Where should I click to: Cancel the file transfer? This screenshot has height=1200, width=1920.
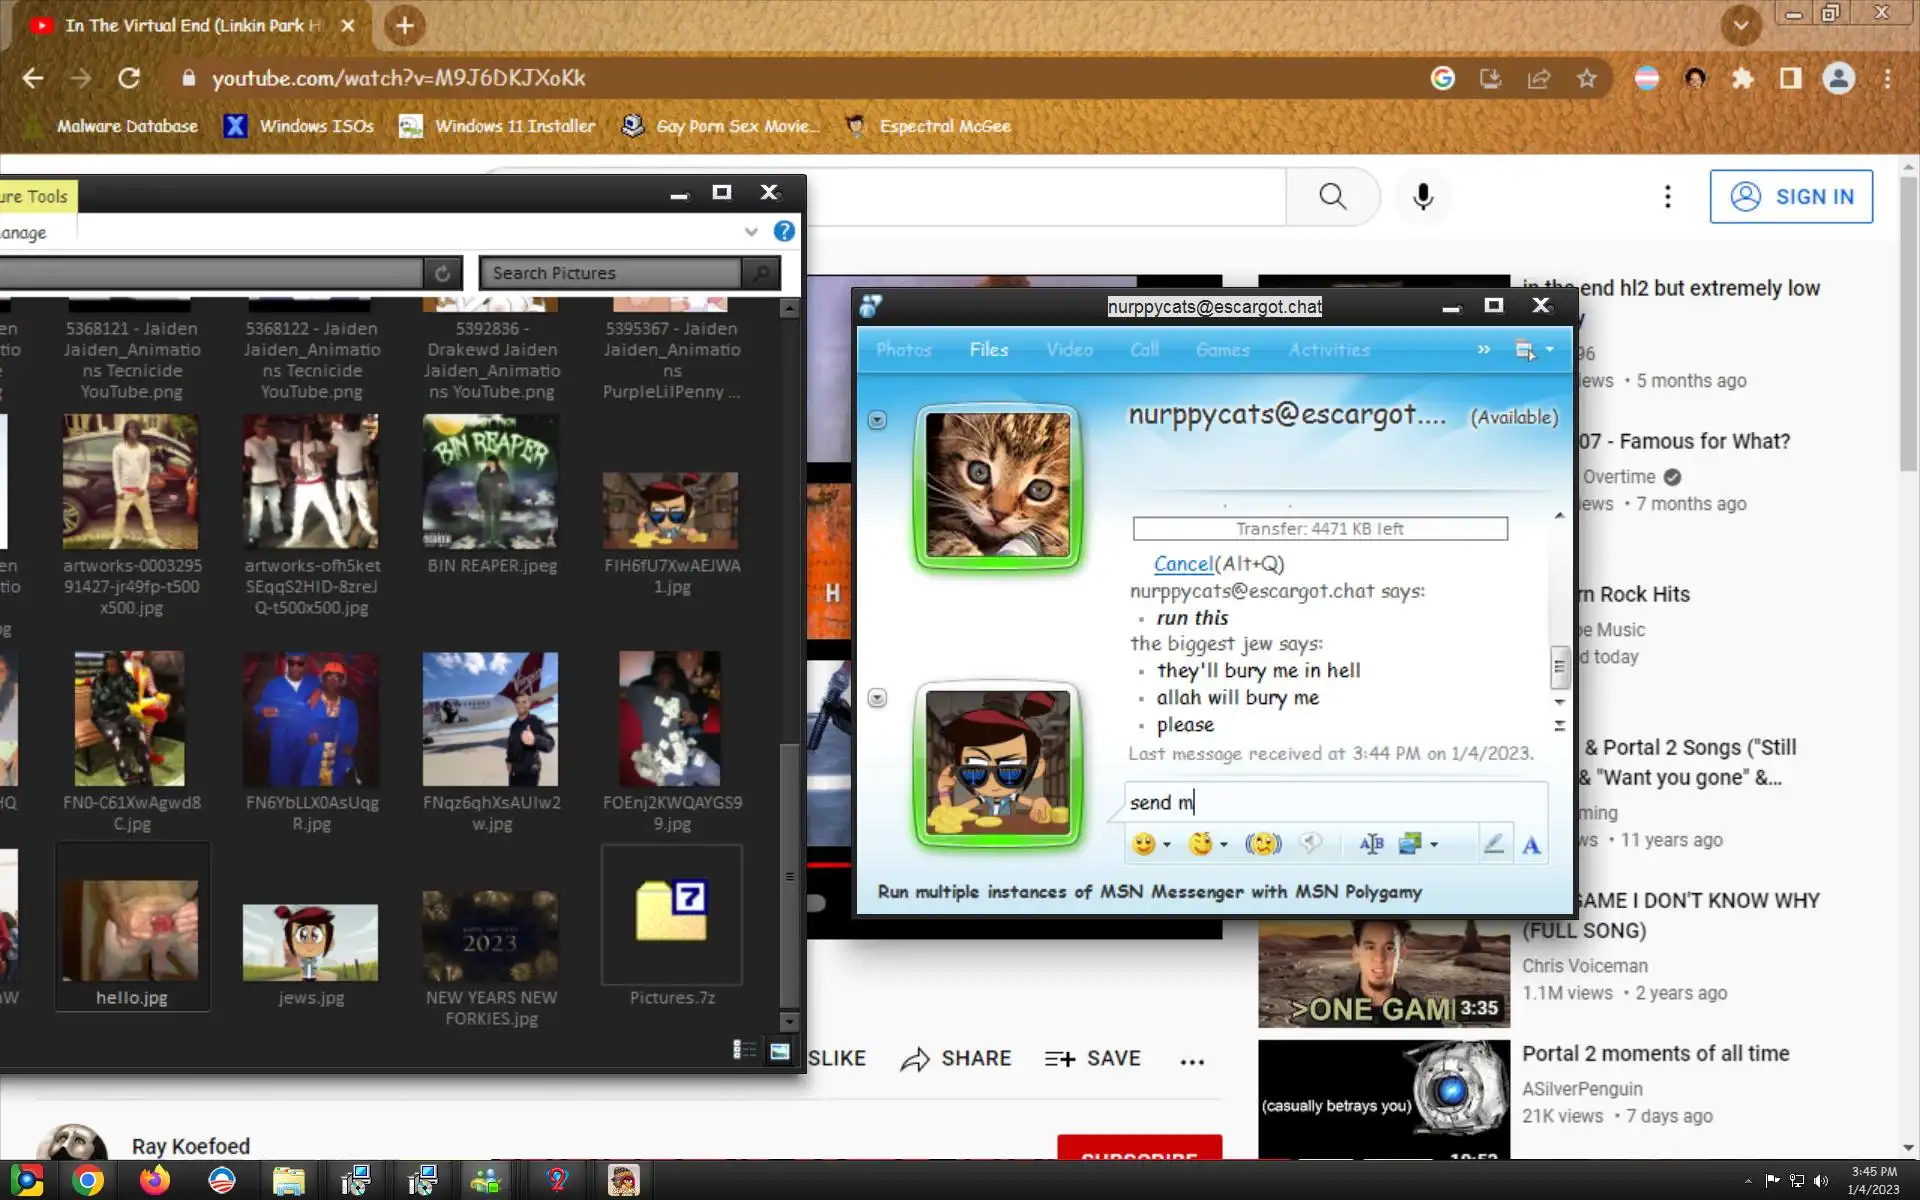click(x=1183, y=564)
